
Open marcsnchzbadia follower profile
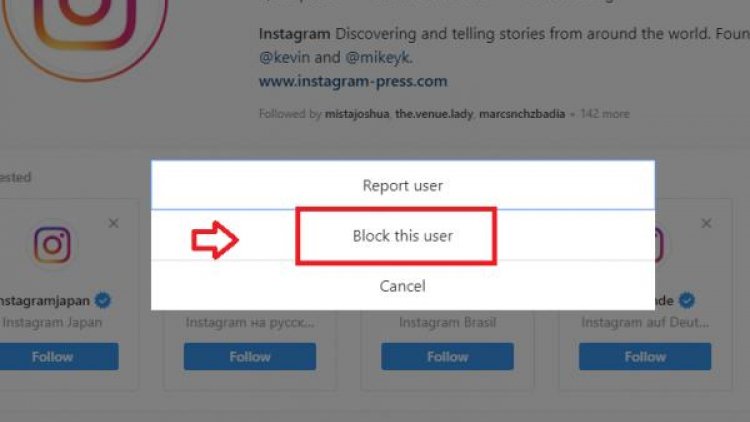coord(522,114)
